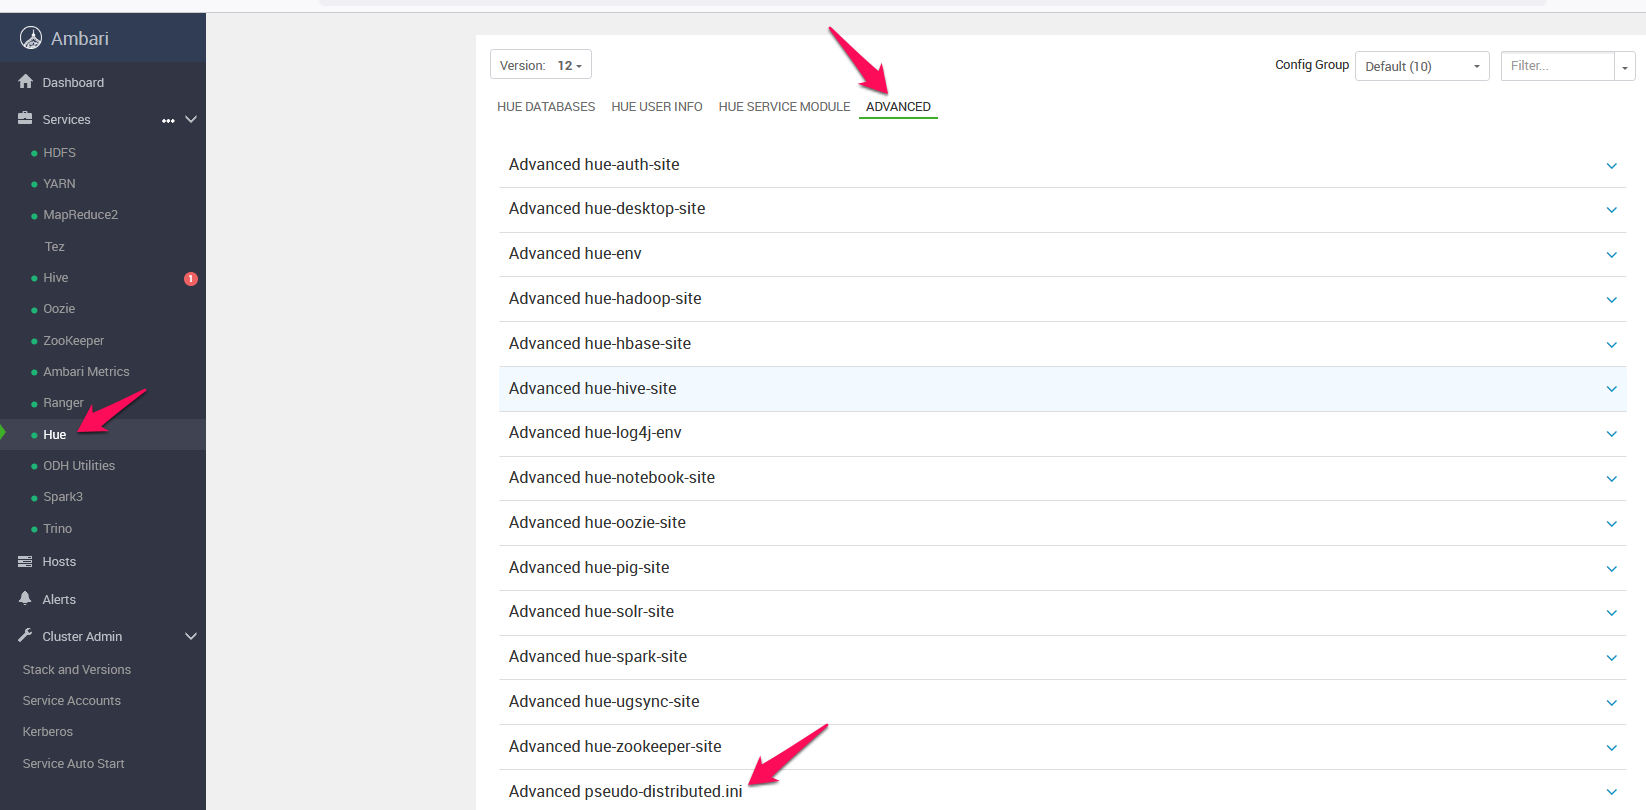Expand Advanced hue-hadoop-site section
This screenshot has height=810, width=1646.
click(x=1062, y=299)
